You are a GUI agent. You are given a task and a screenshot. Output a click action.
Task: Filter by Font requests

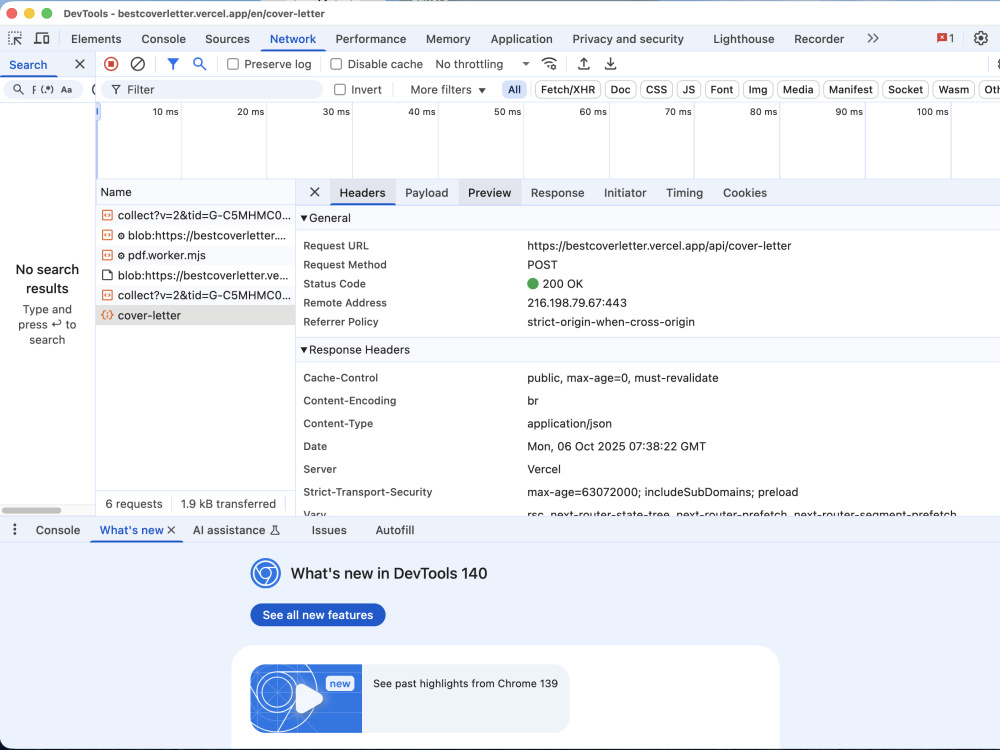[722, 89]
